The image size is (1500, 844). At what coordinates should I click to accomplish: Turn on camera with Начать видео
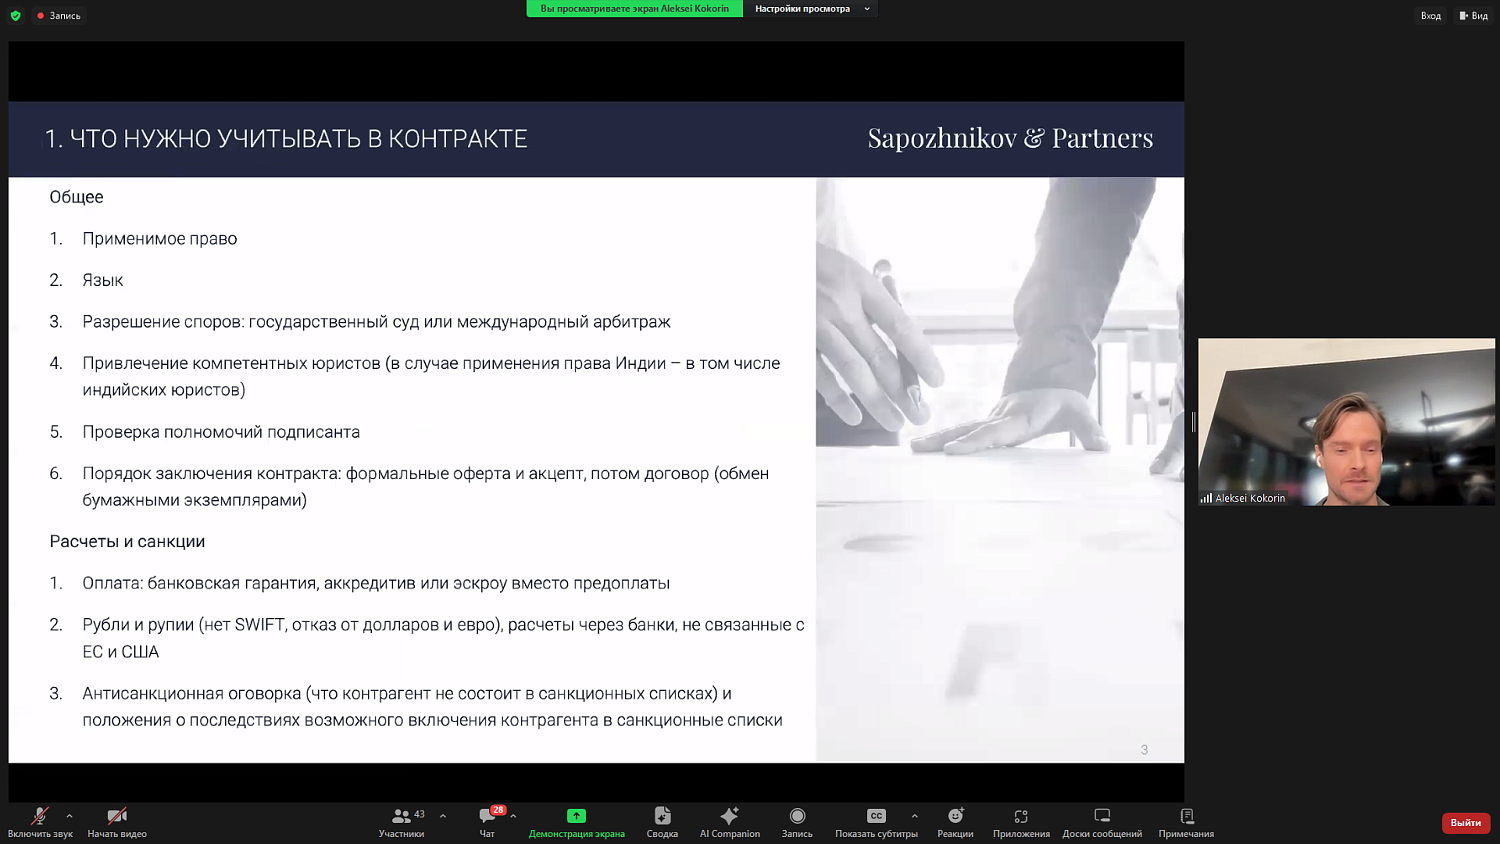117,821
